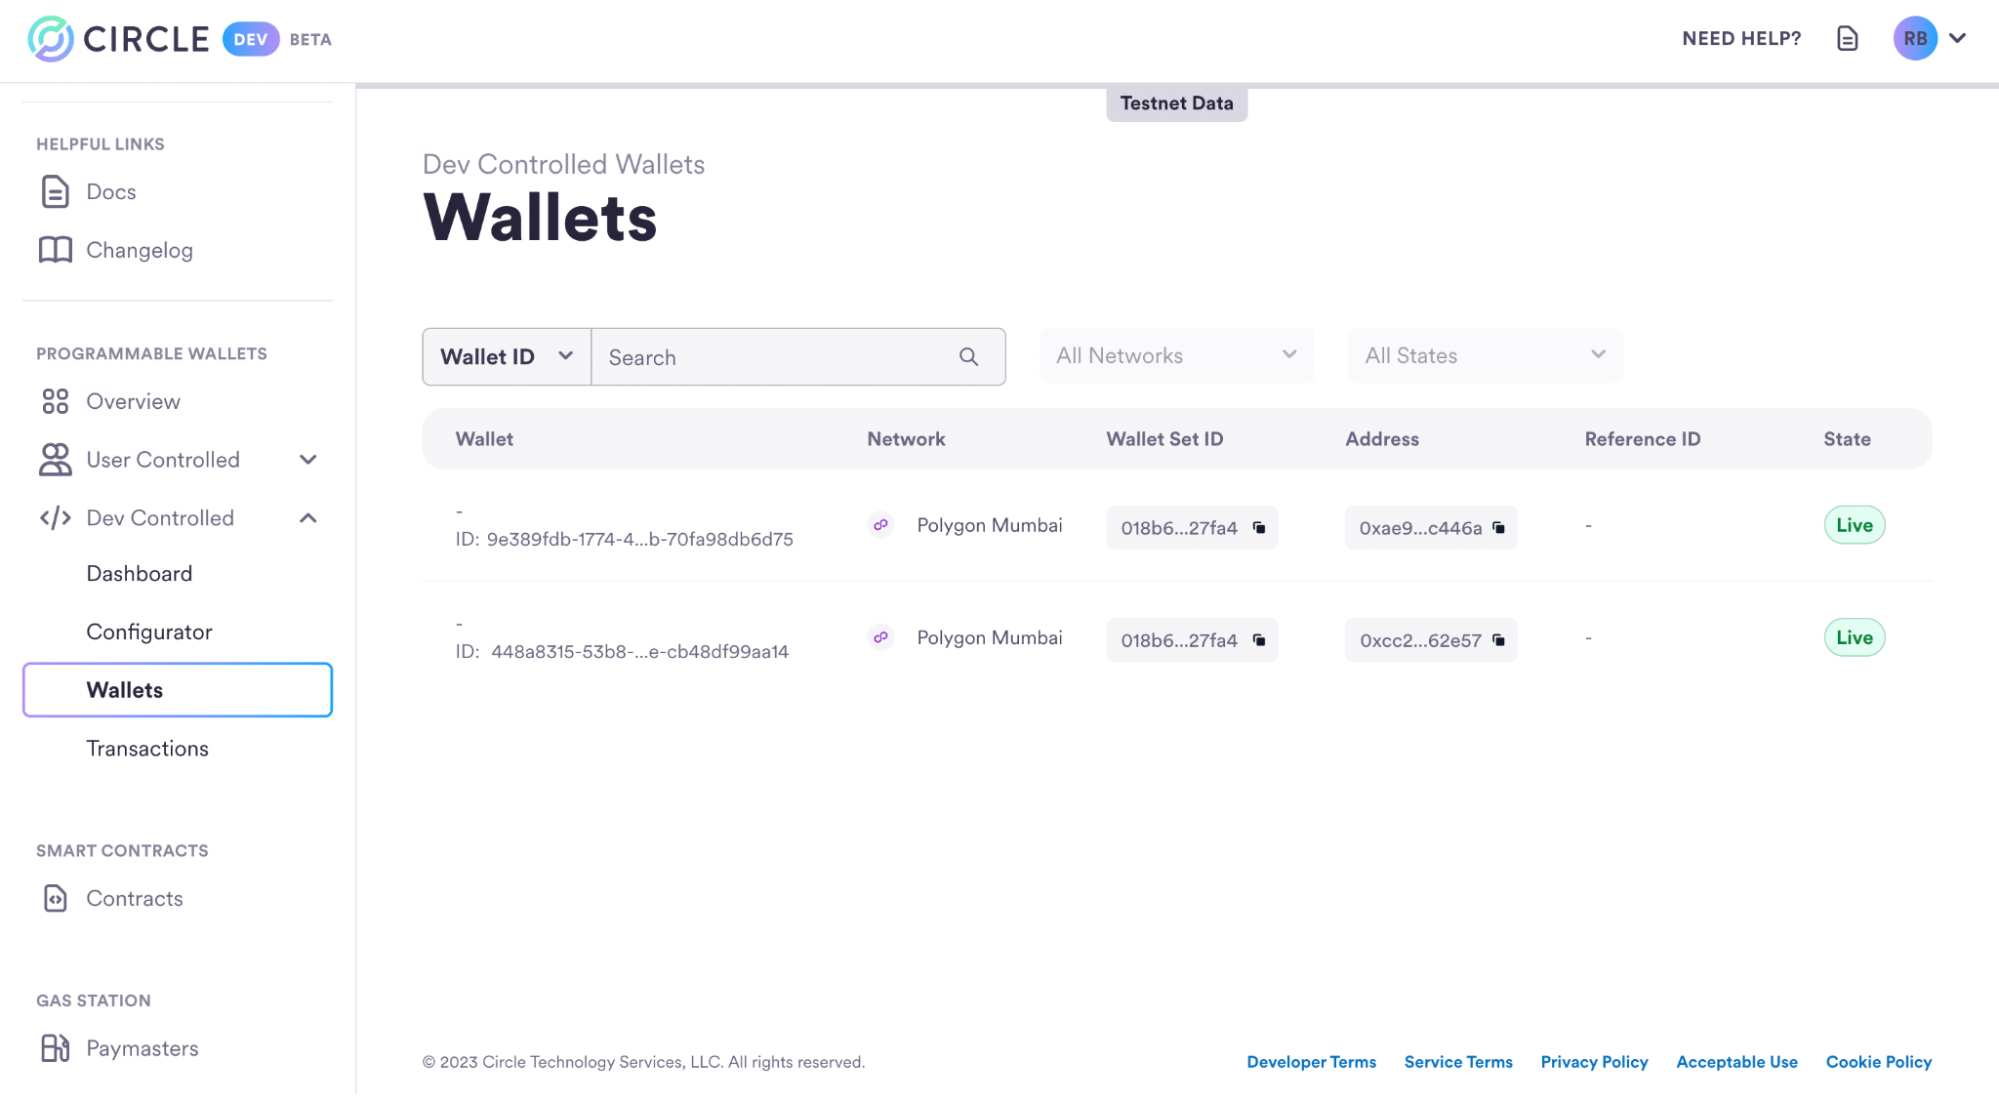The height and width of the screenshot is (1096, 1999).
Task: Open the All Networks filter dropdown
Action: (1176, 356)
